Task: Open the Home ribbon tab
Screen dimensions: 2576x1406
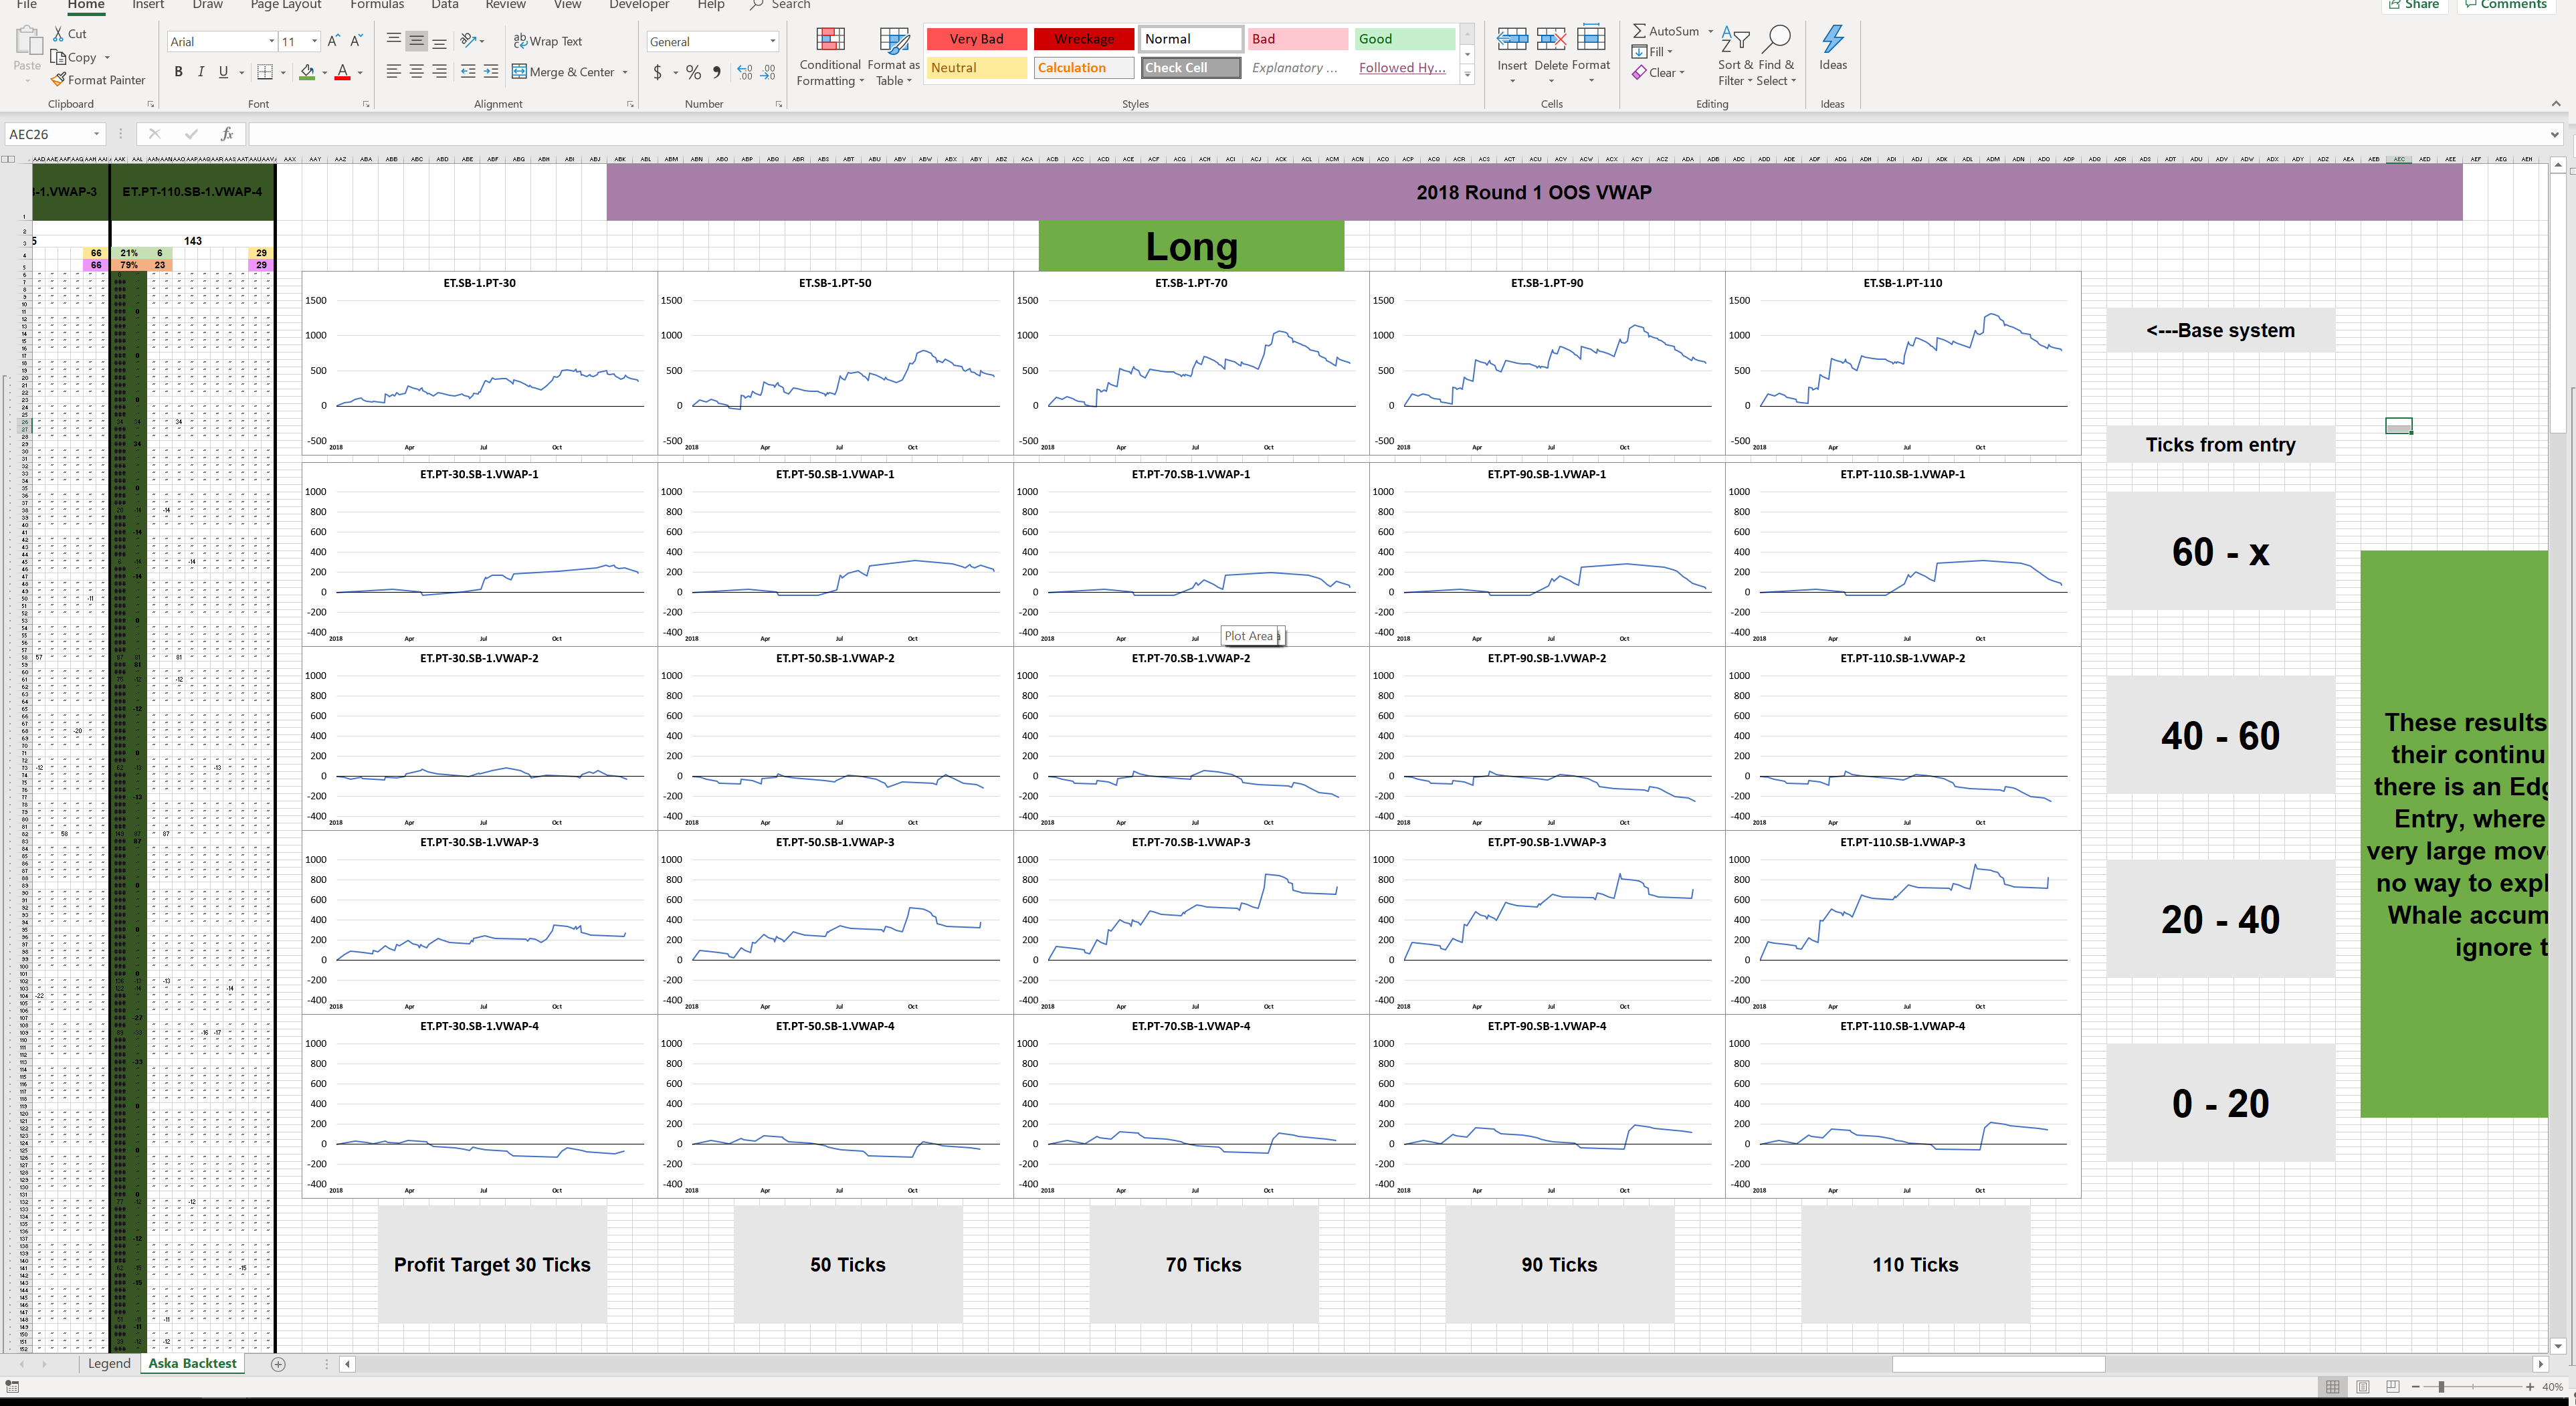Action: tap(86, 5)
